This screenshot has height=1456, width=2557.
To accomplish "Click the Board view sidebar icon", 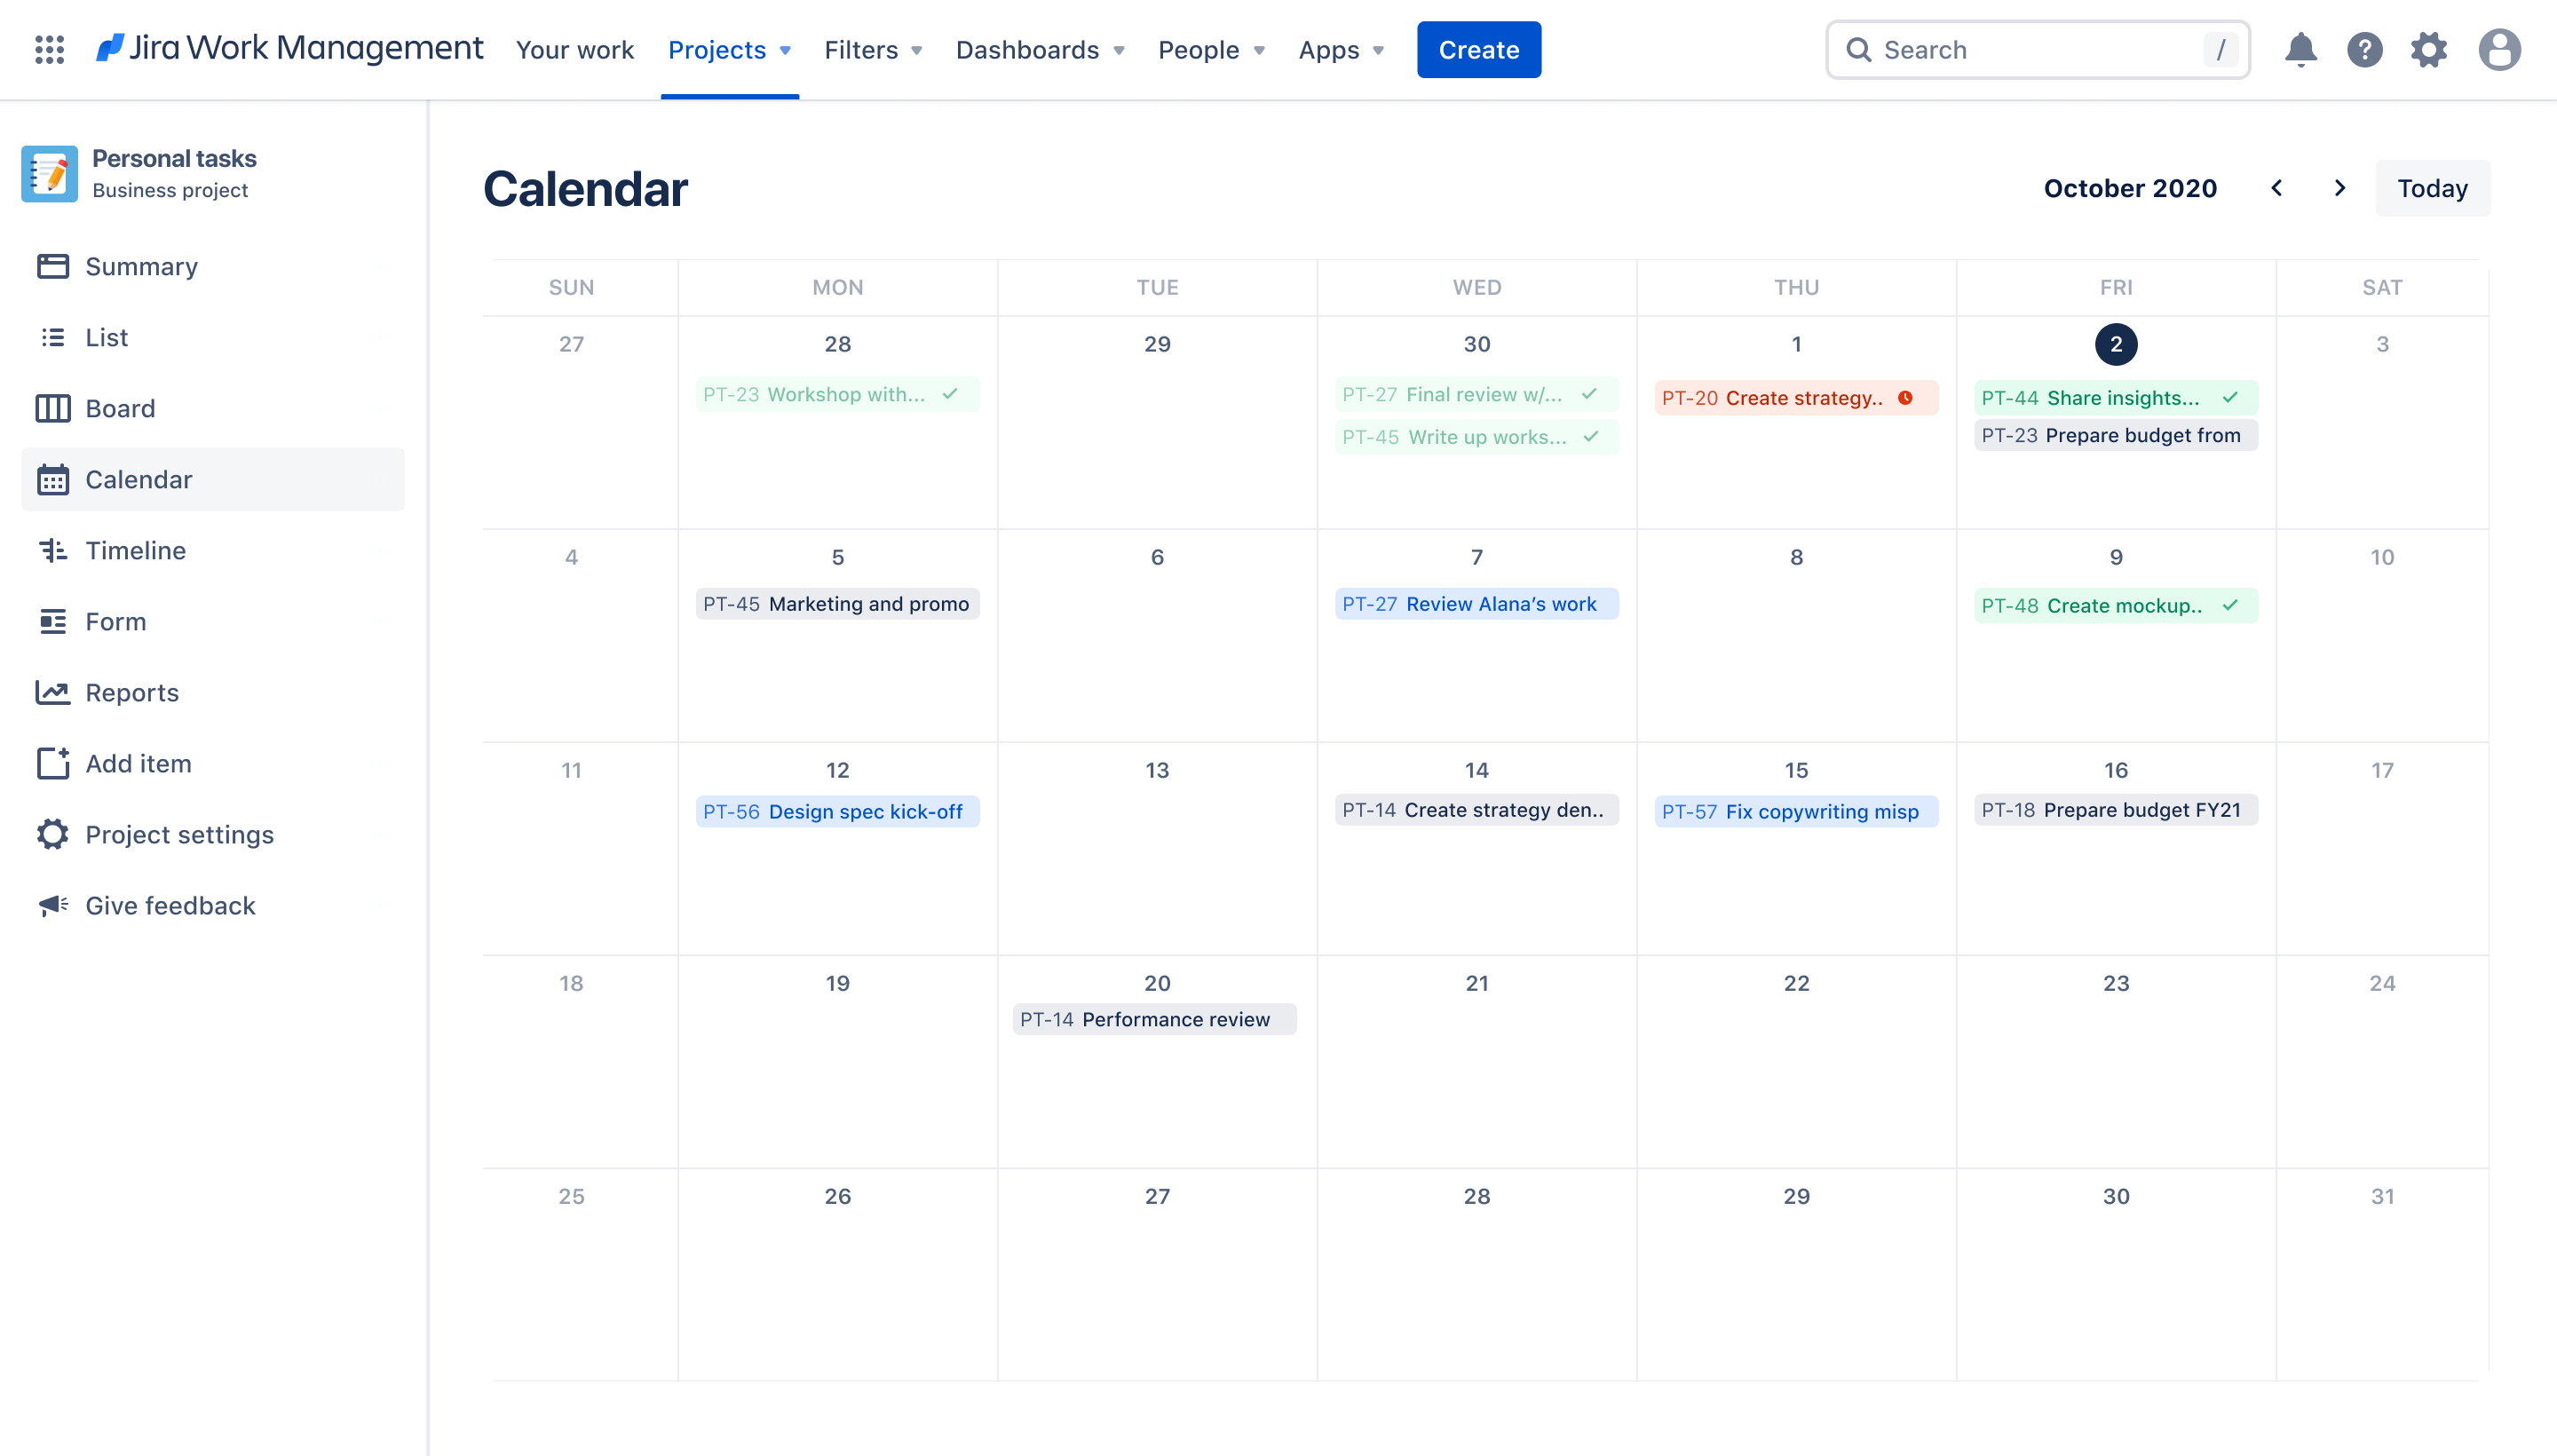I will 51,406.
